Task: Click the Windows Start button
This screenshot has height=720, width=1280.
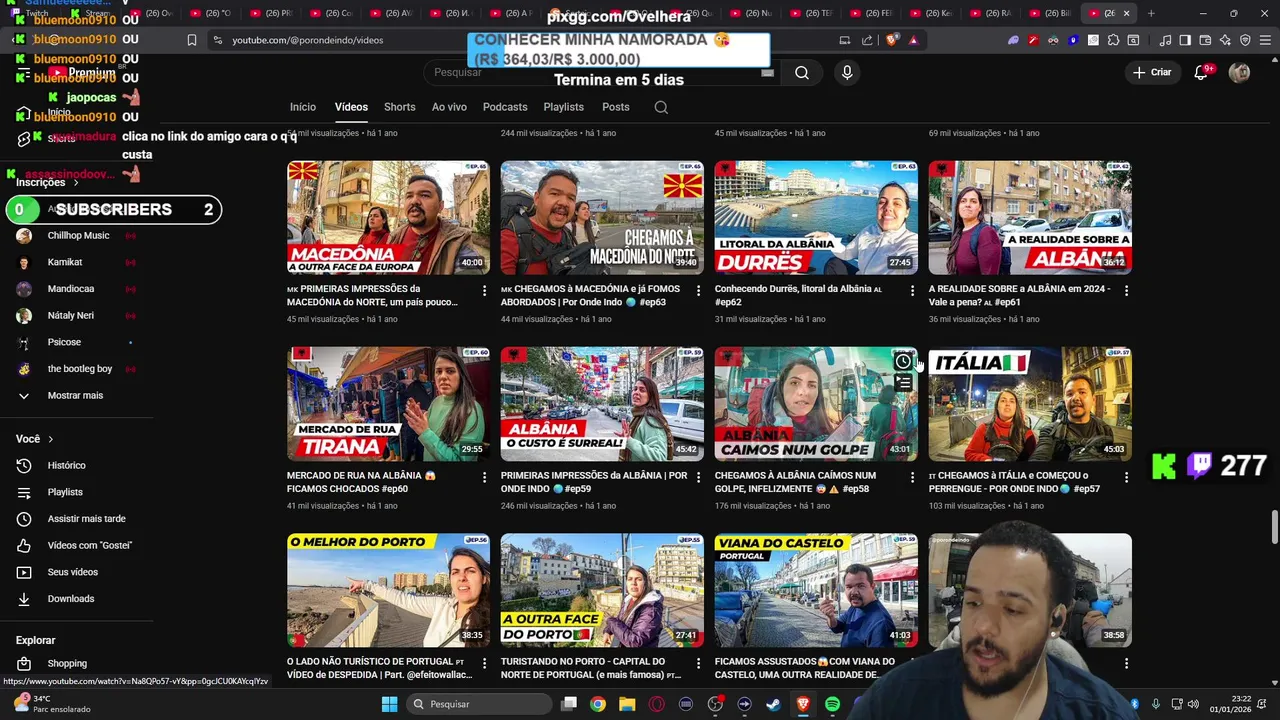Action: coord(389,704)
